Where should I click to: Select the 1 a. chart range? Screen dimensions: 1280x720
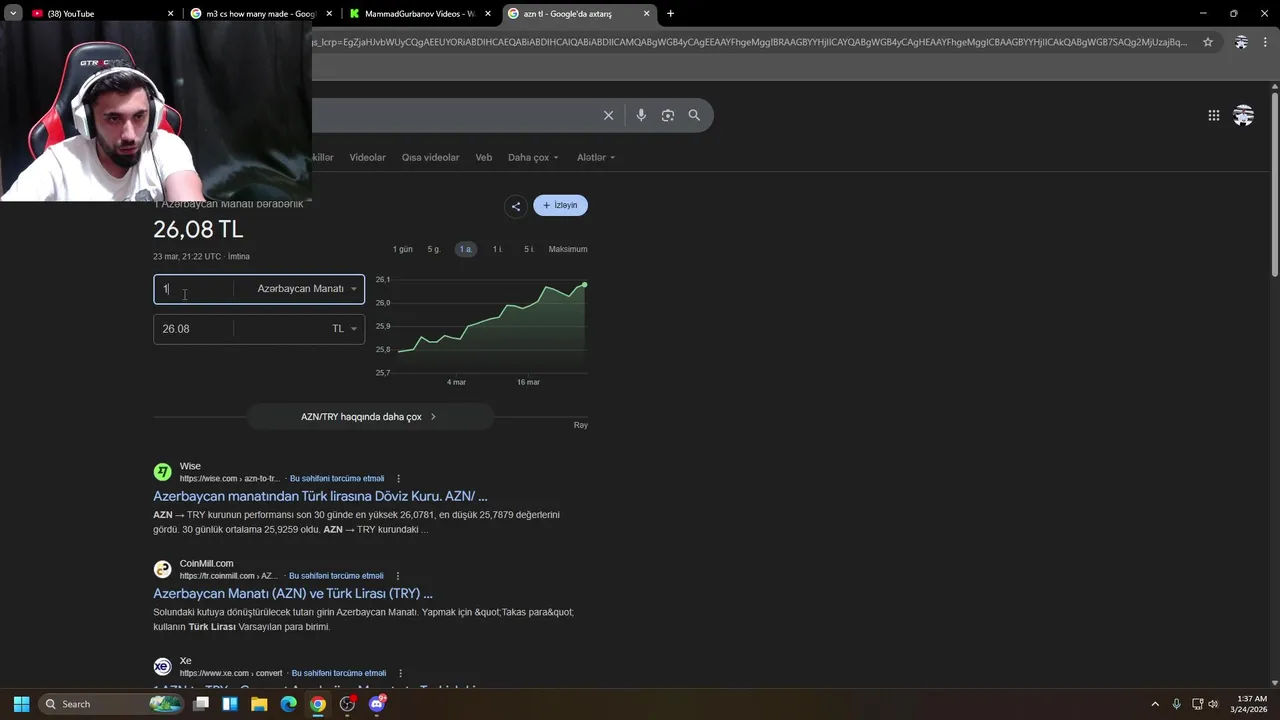click(x=466, y=249)
